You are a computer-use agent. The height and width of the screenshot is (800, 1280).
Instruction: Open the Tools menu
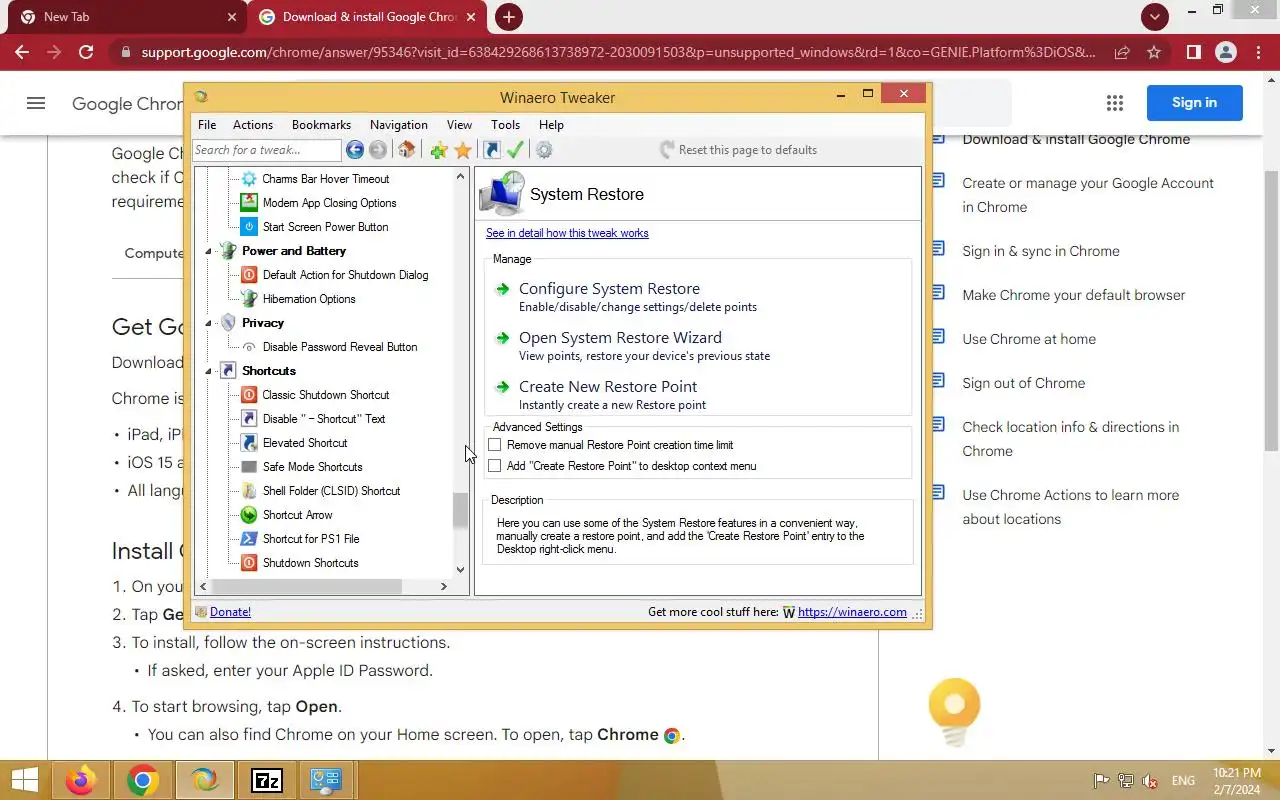click(x=505, y=125)
